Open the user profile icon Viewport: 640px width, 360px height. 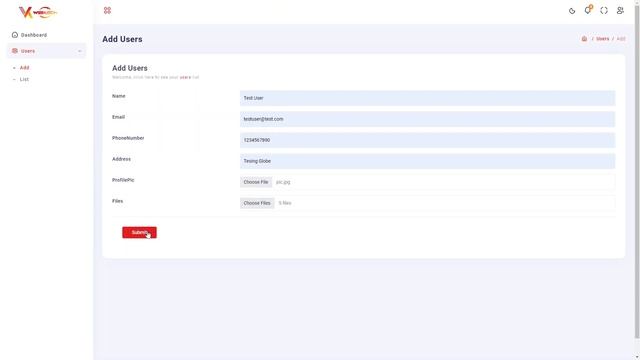(x=620, y=11)
